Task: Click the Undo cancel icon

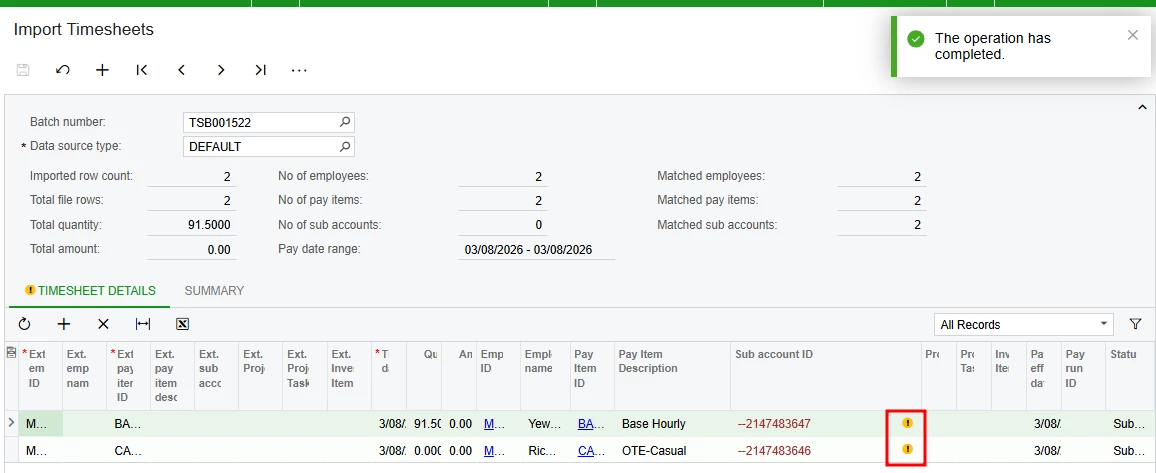Action: point(63,70)
